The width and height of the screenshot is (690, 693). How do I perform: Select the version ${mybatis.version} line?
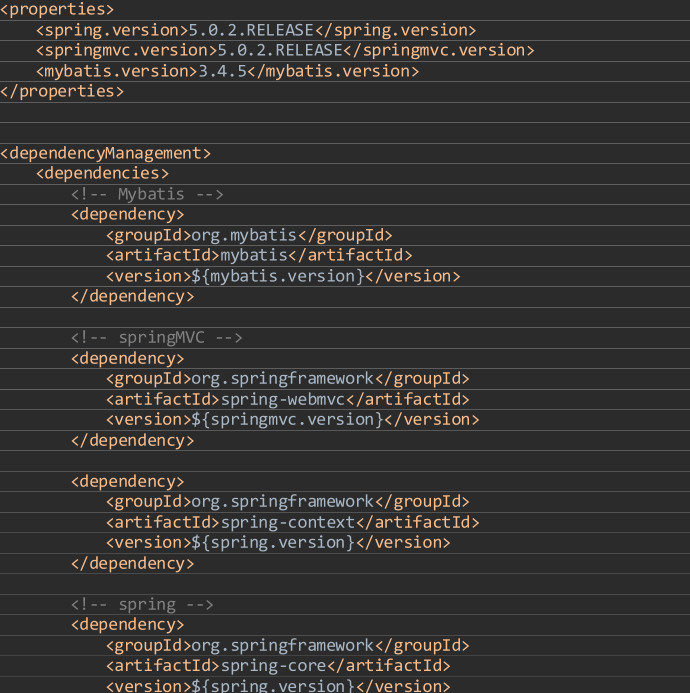pyautogui.click(x=283, y=276)
